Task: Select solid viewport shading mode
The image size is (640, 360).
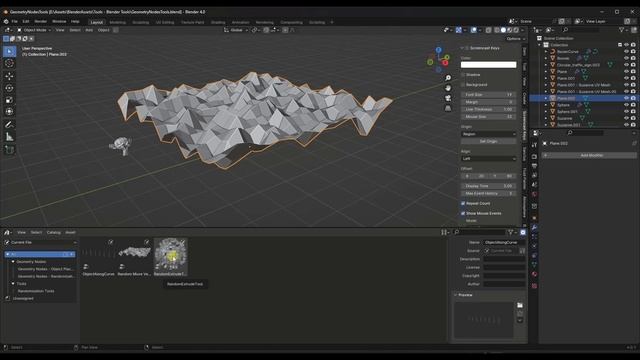Action: click(x=503, y=30)
